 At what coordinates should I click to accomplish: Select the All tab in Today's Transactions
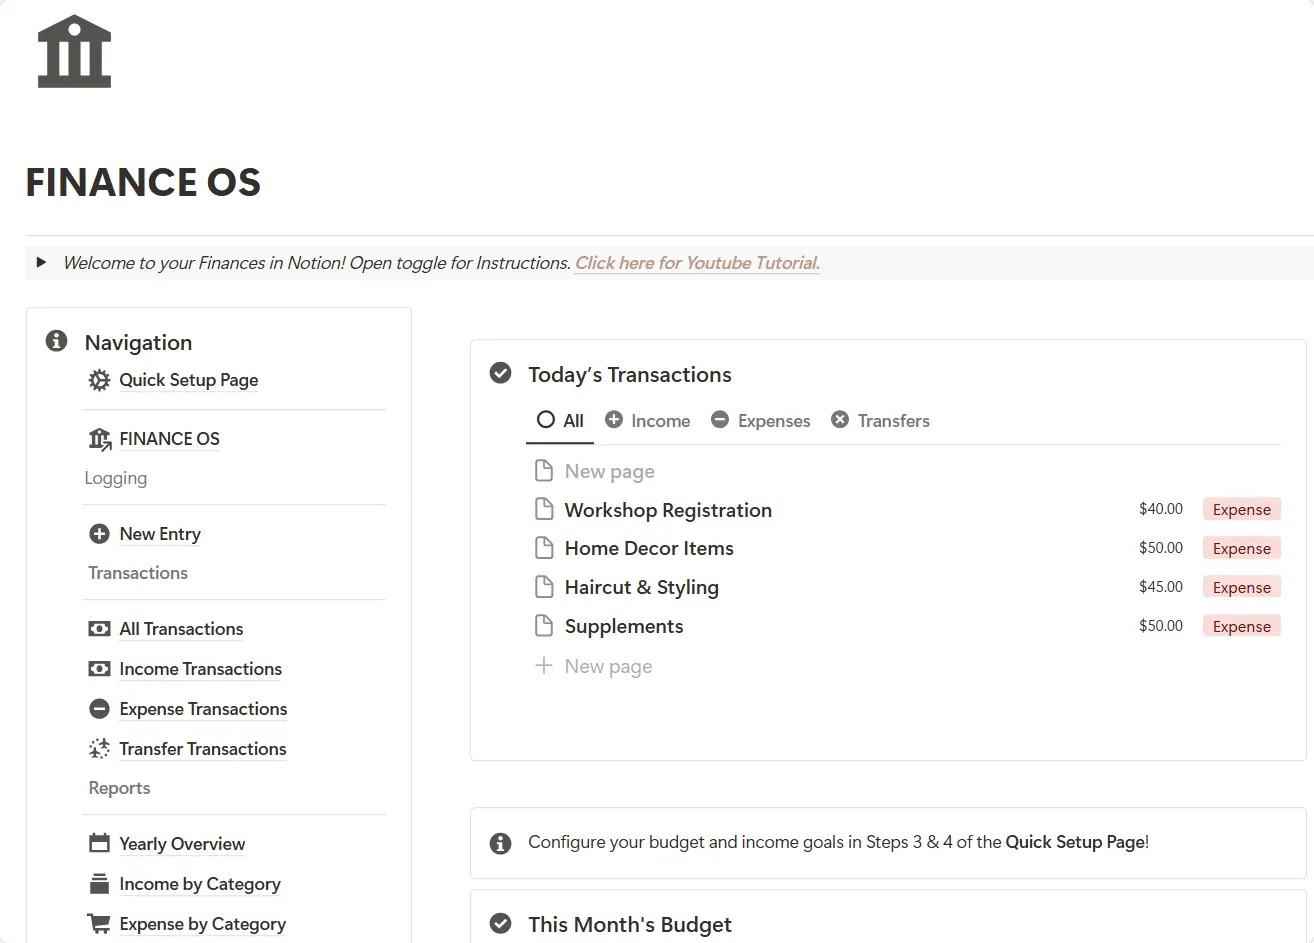pos(560,421)
